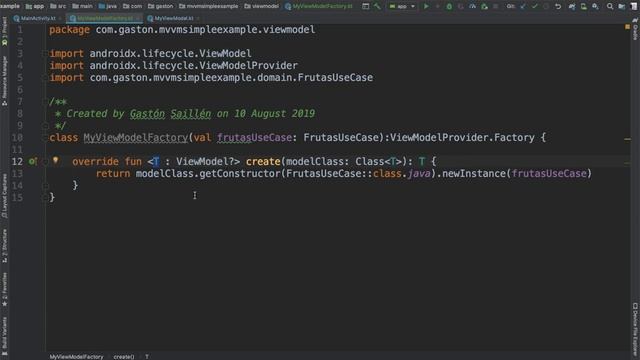Screen dimensions: 640x360
Task: Click the app breadcrumb in navigation bar
Action: 35,6
